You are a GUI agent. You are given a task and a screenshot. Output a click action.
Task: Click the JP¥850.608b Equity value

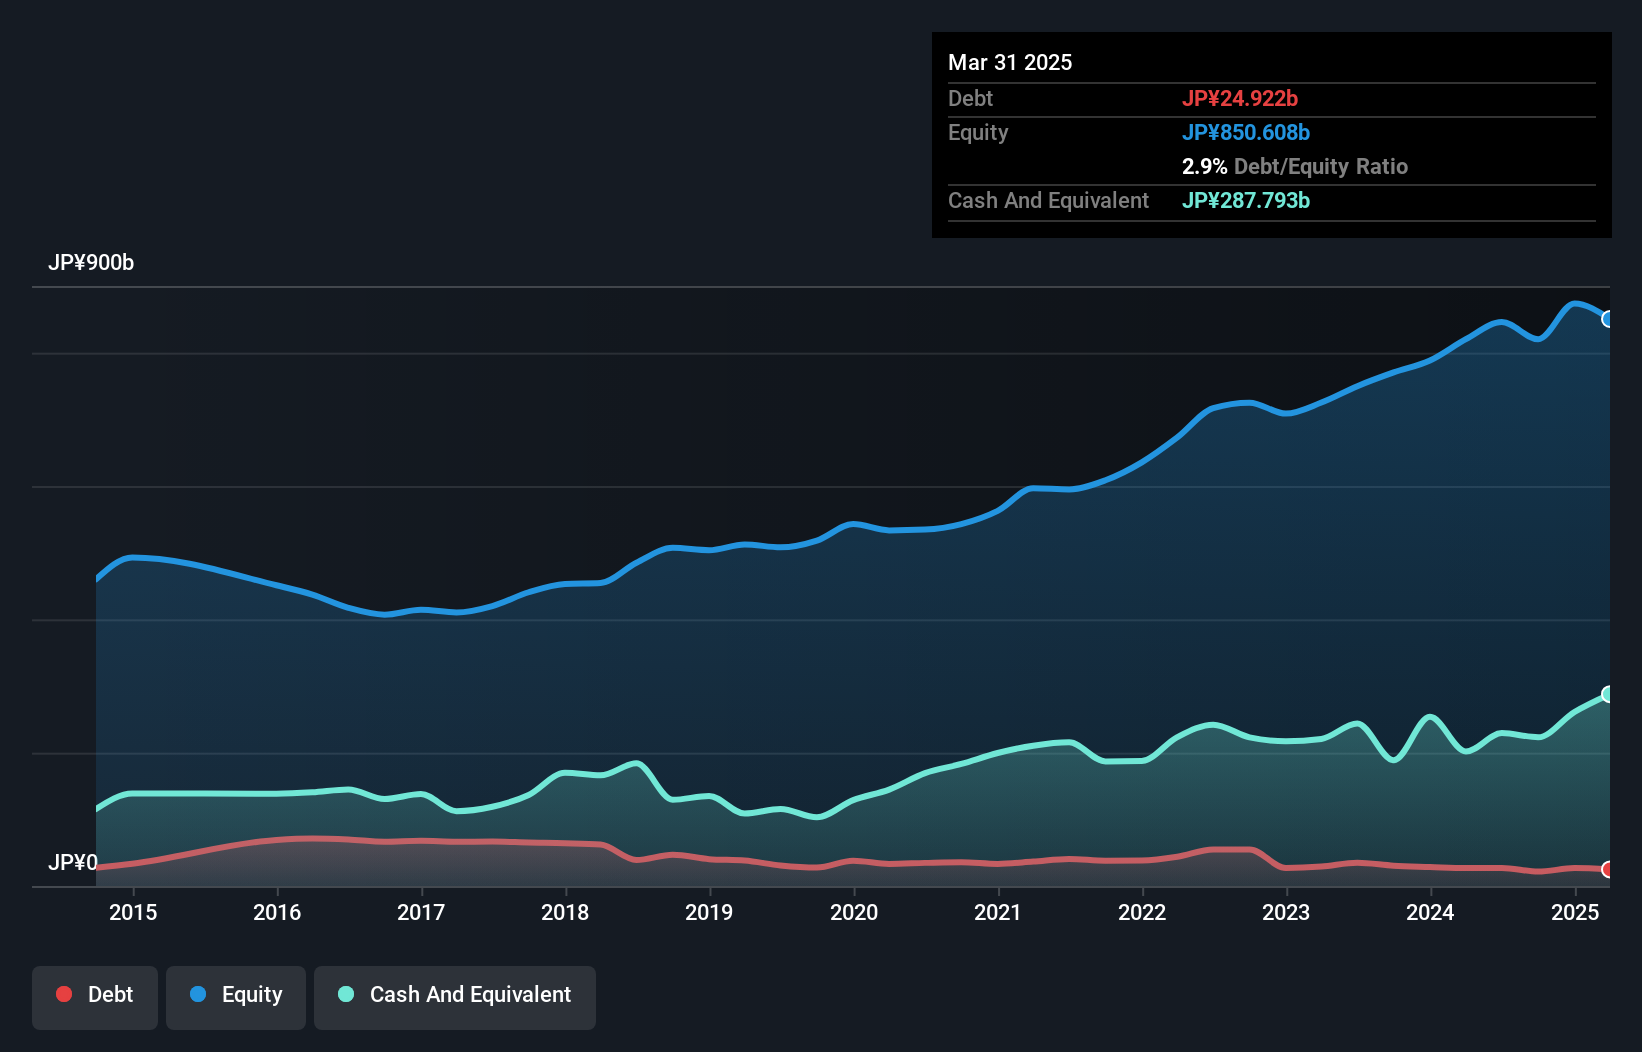point(1247,132)
